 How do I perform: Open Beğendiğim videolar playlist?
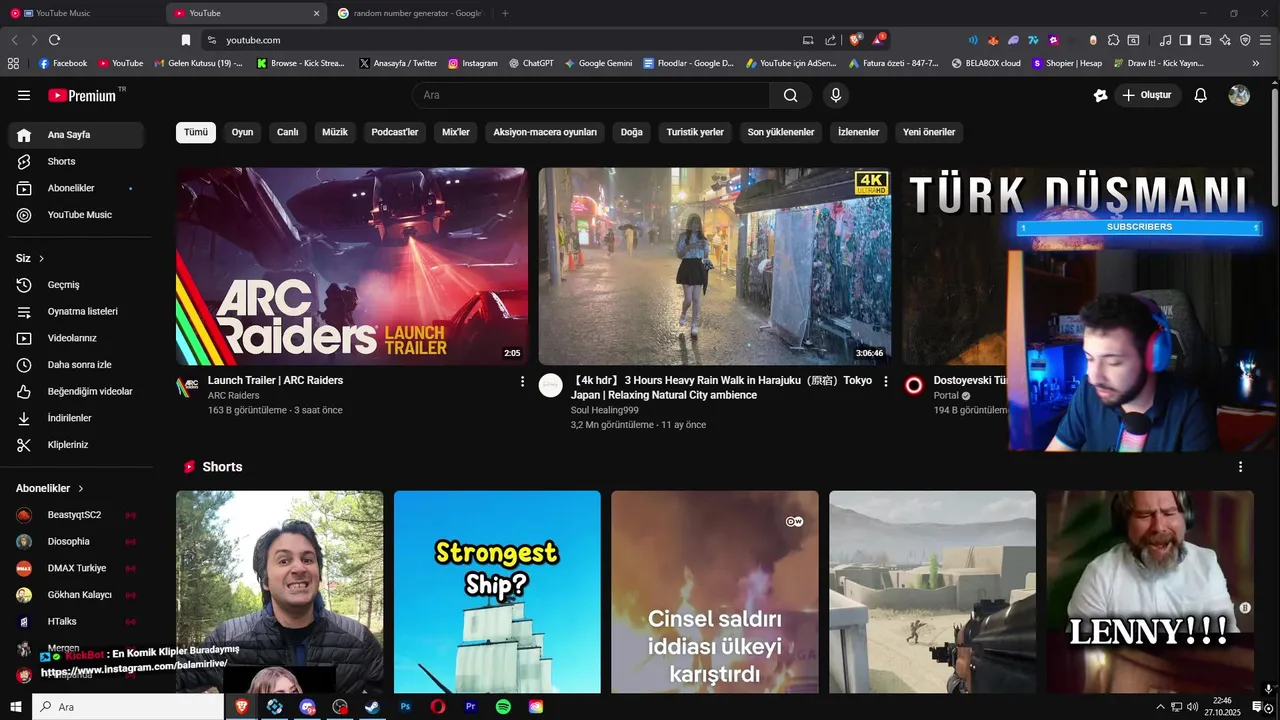(76, 391)
